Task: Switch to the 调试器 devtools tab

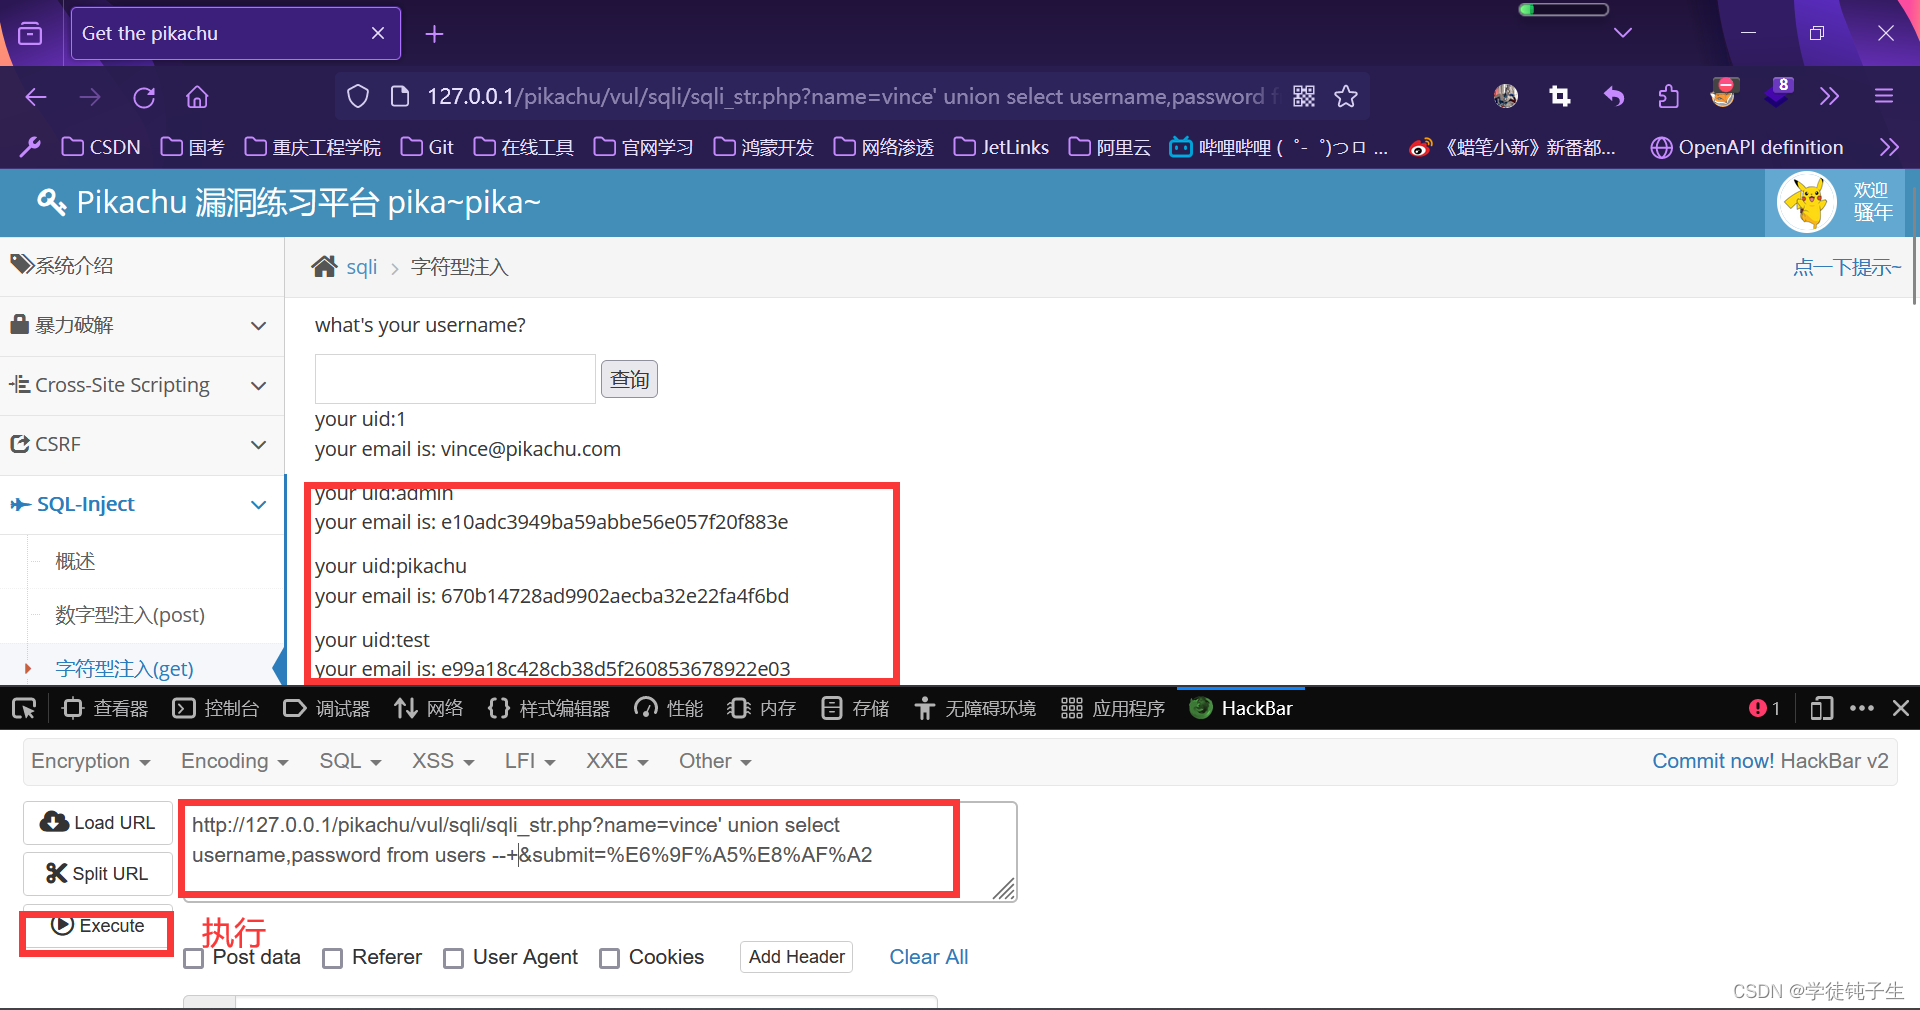Action: (x=327, y=708)
